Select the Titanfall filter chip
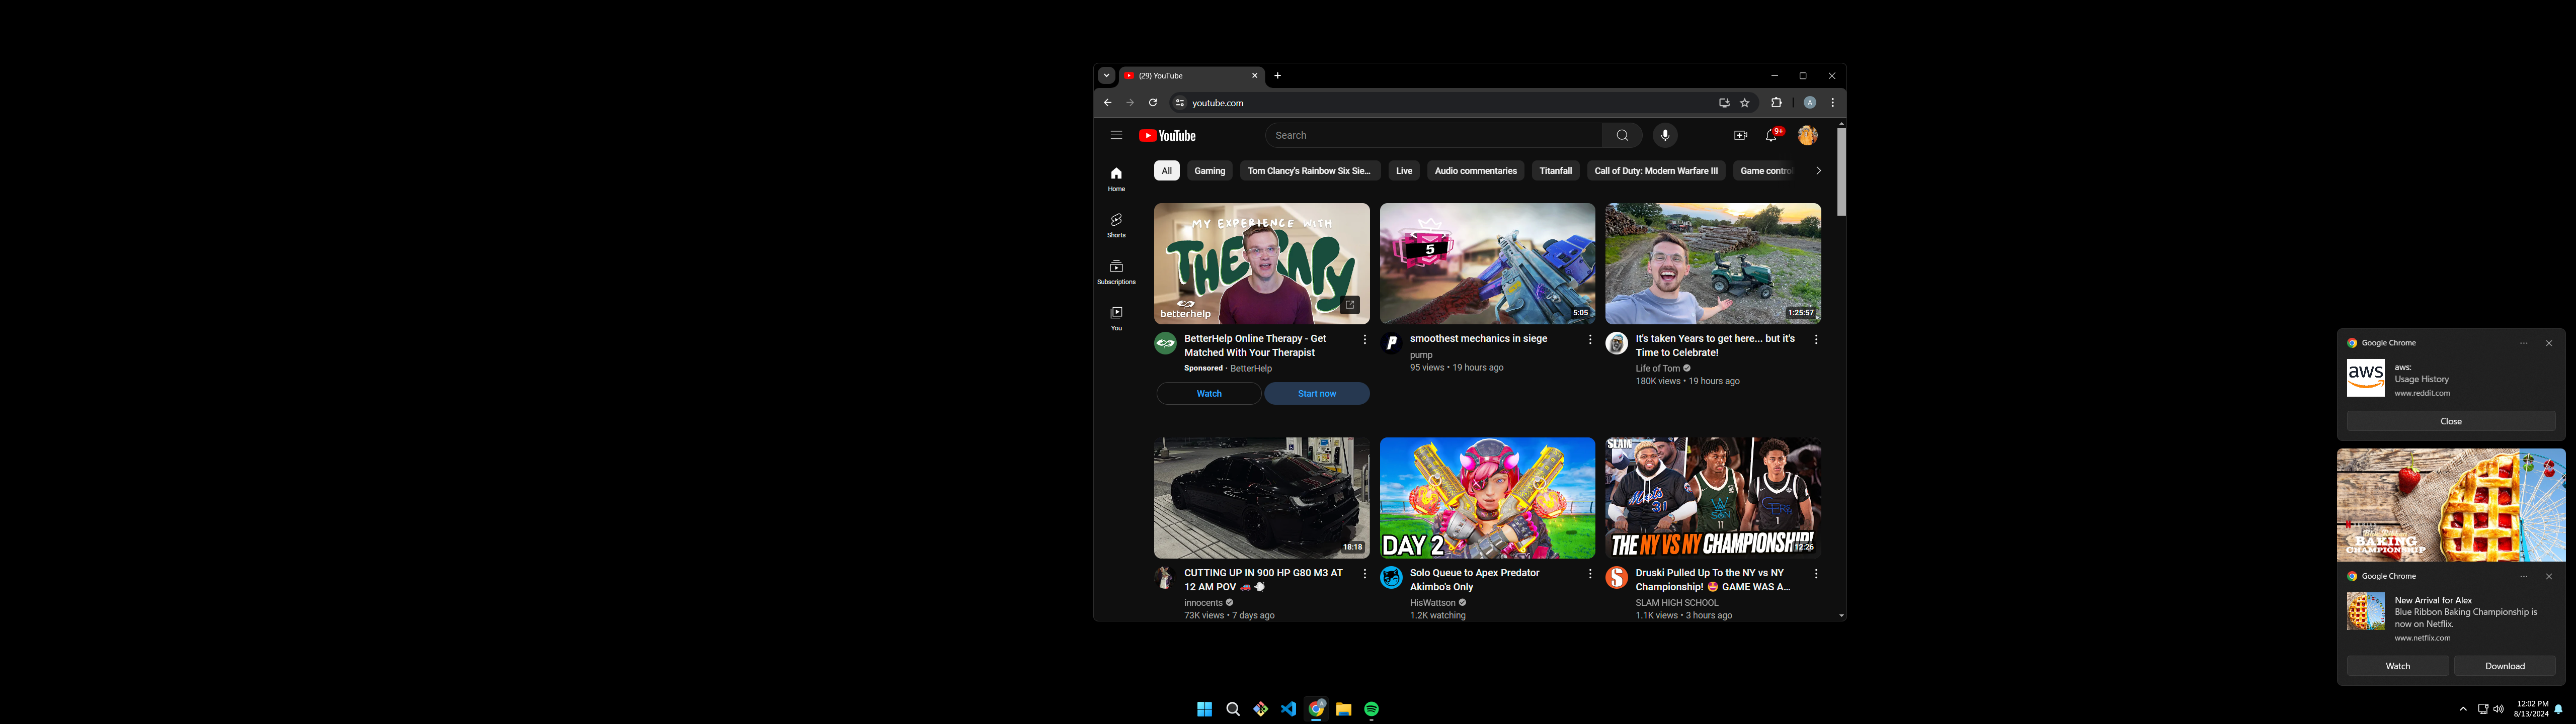The width and height of the screenshot is (2576, 724). pyautogui.click(x=1555, y=171)
